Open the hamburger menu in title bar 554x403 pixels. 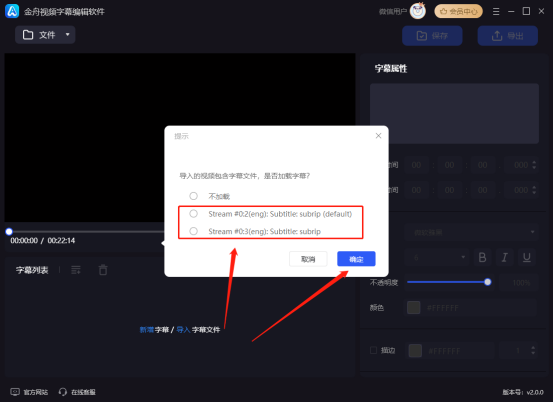(496, 12)
